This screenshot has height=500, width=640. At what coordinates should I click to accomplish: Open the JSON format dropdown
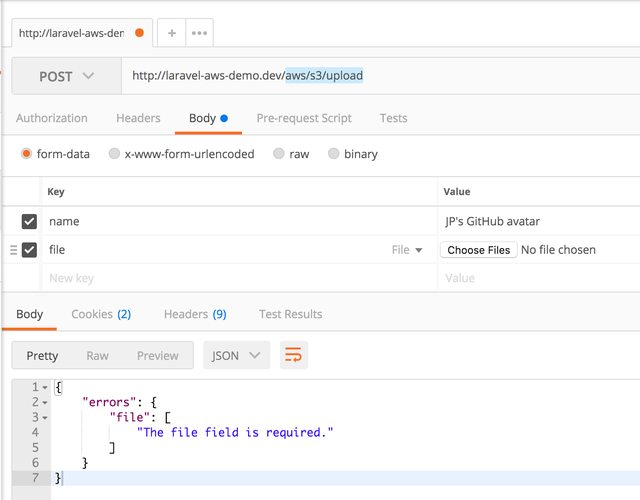click(236, 355)
